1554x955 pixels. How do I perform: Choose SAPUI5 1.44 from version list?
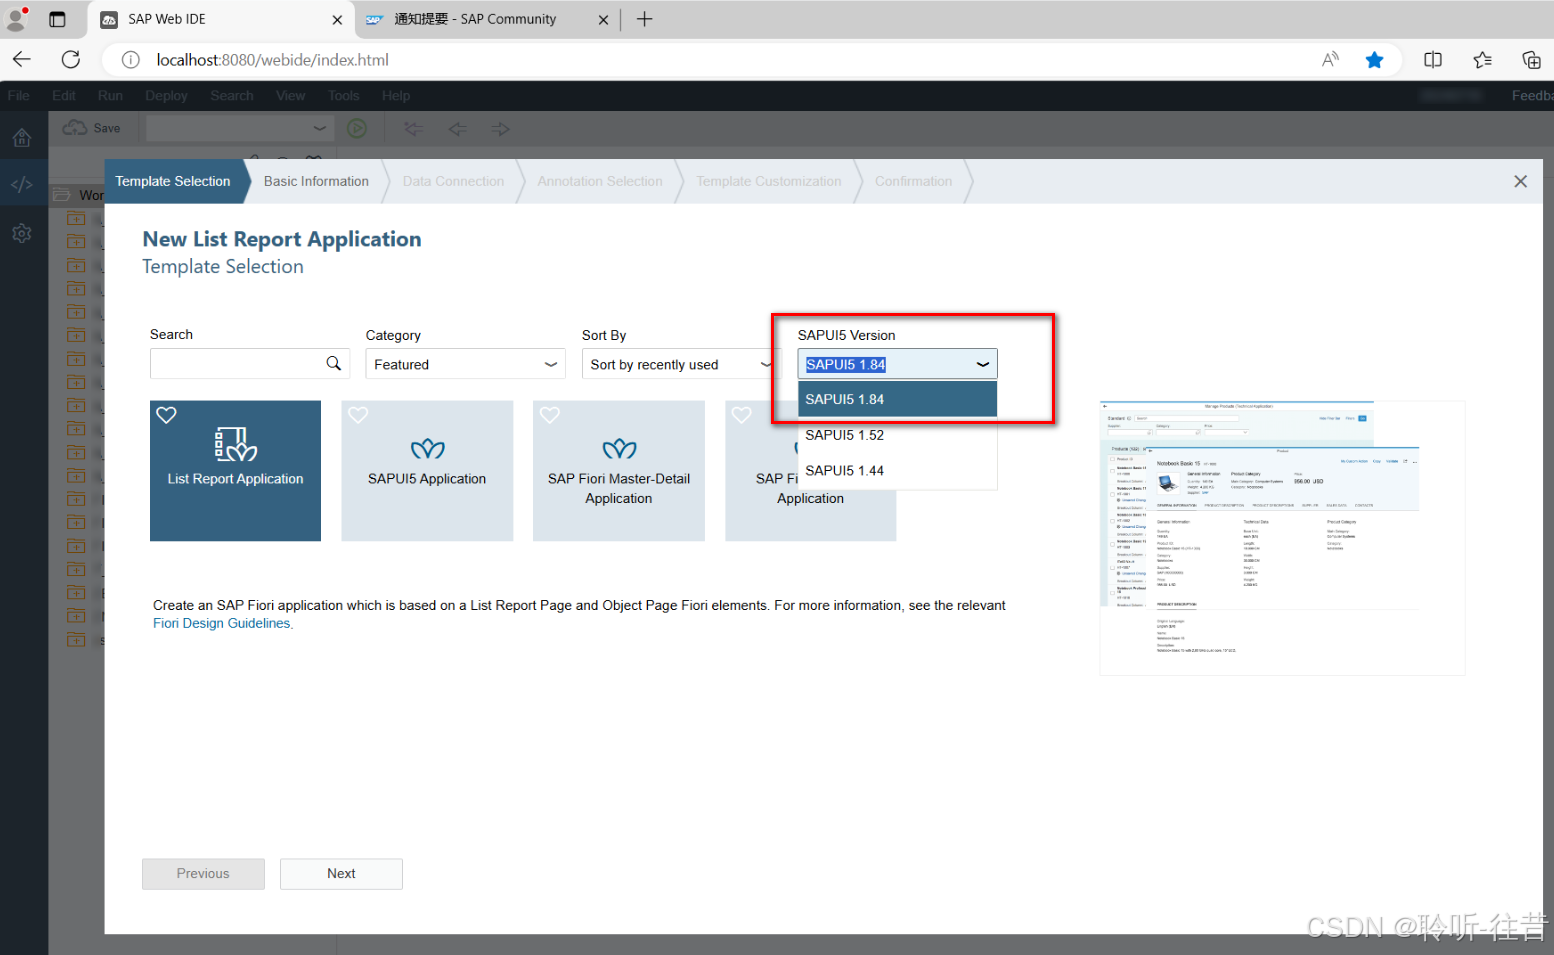pyautogui.click(x=897, y=470)
